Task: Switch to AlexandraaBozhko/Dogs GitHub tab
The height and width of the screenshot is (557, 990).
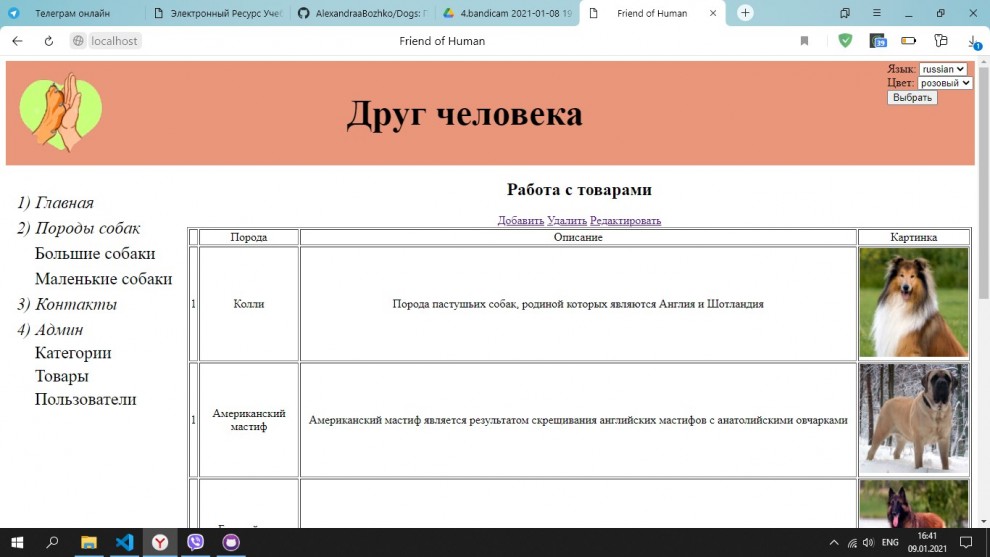Action: click(362, 13)
